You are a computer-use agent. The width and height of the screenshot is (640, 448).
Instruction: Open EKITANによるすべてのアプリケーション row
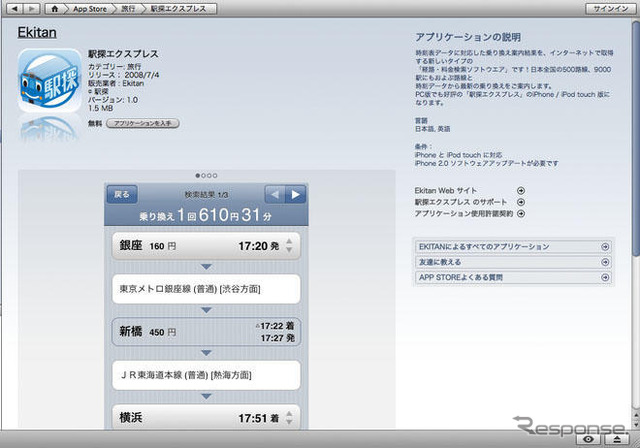point(513,247)
